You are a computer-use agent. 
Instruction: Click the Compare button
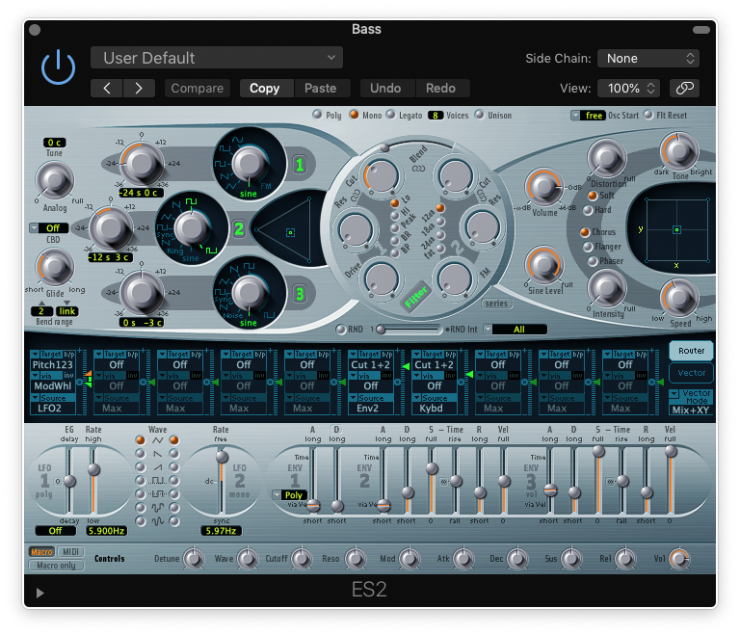coord(197,88)
